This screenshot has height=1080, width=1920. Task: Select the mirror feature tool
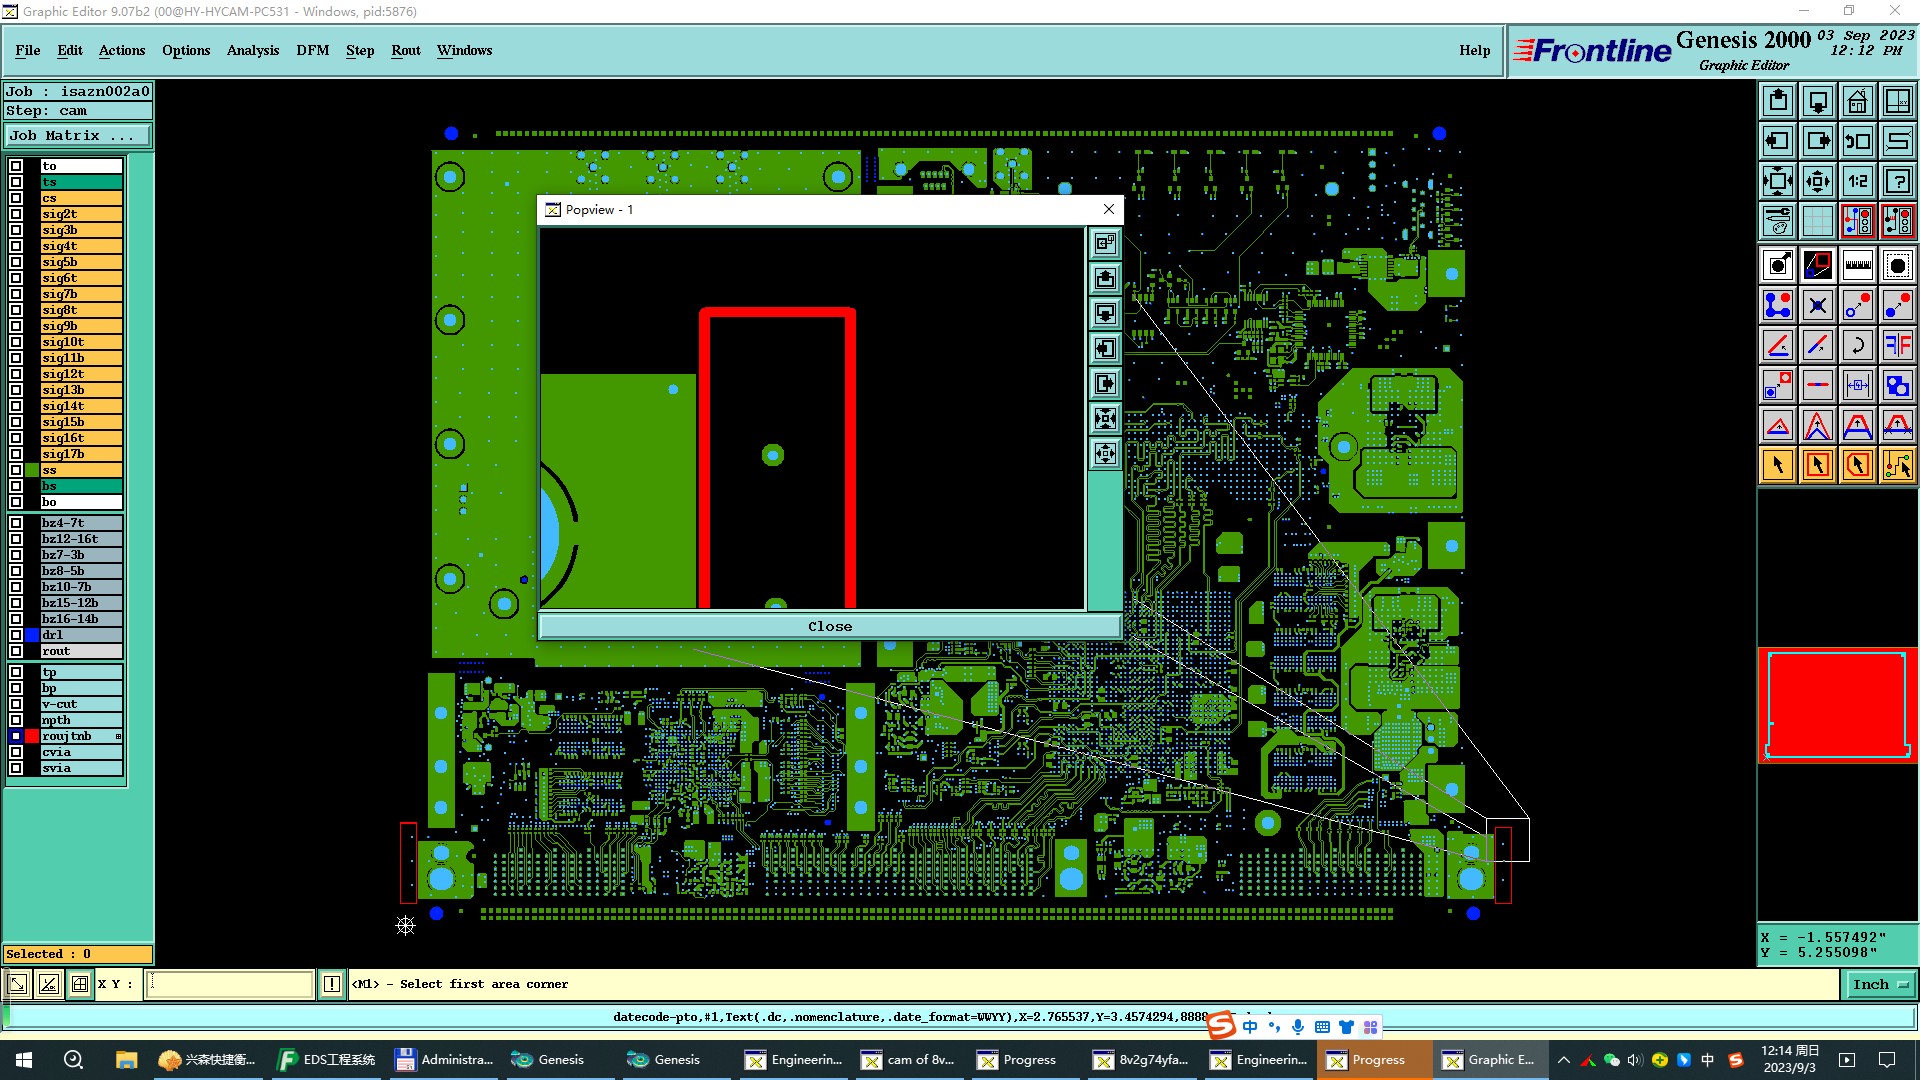tap(1897, 345)
